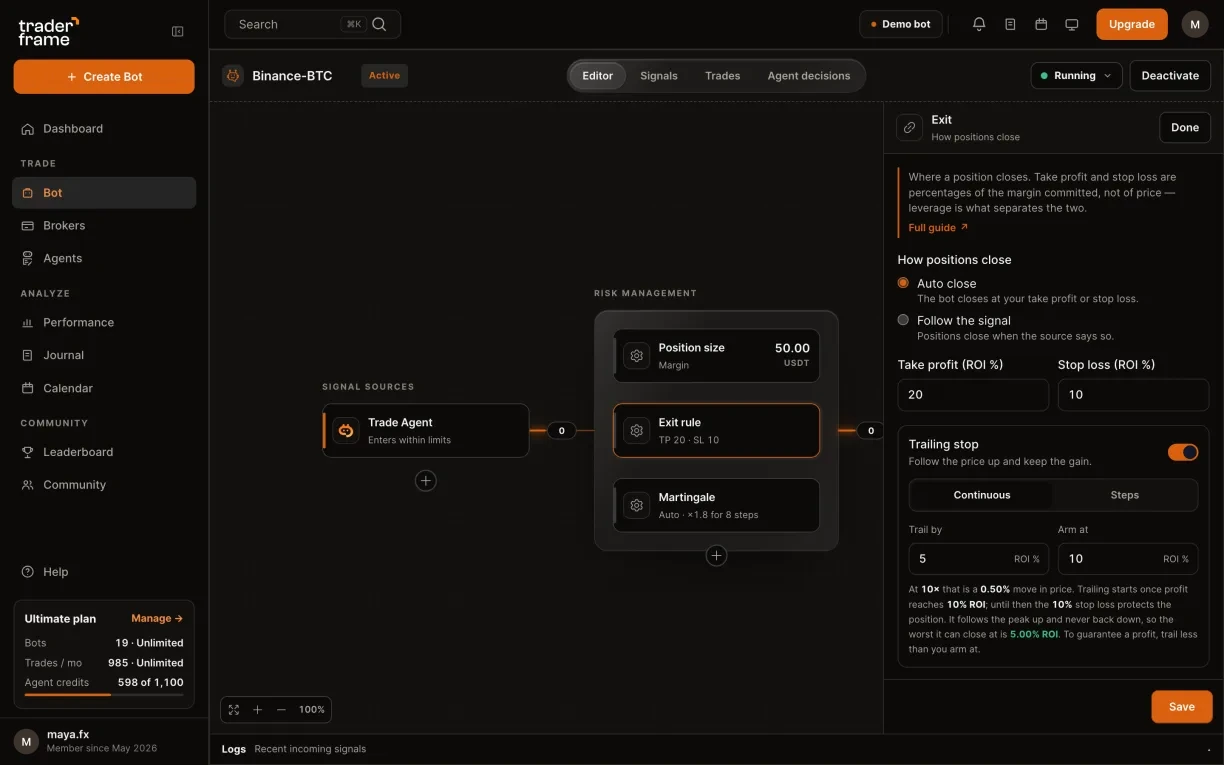Collapse the sidebar with the panel icon
Screen dimensions: 1224x765
tap(178, 31)
